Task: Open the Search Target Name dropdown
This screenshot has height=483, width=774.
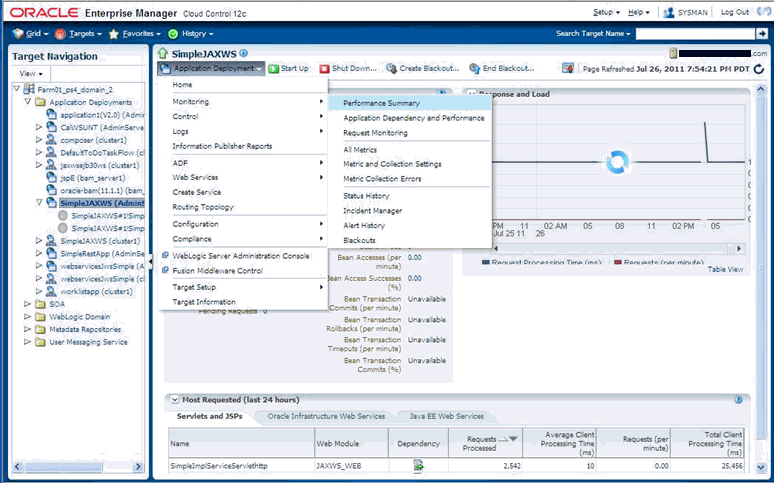Action: point(593,34)
